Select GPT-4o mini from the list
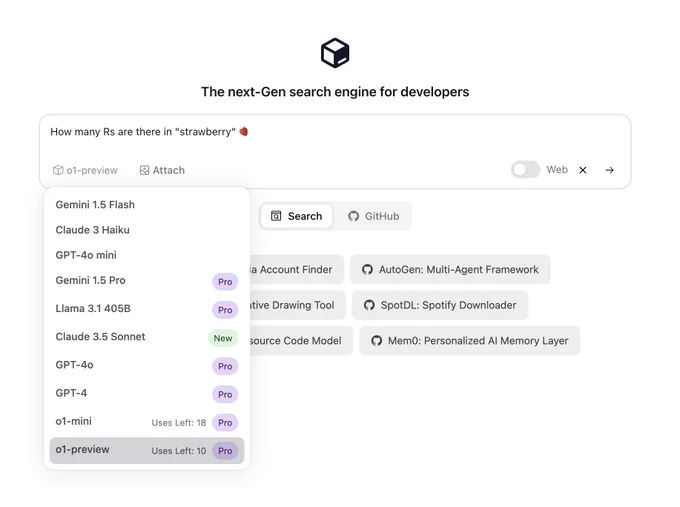 [x=147, y=255]
